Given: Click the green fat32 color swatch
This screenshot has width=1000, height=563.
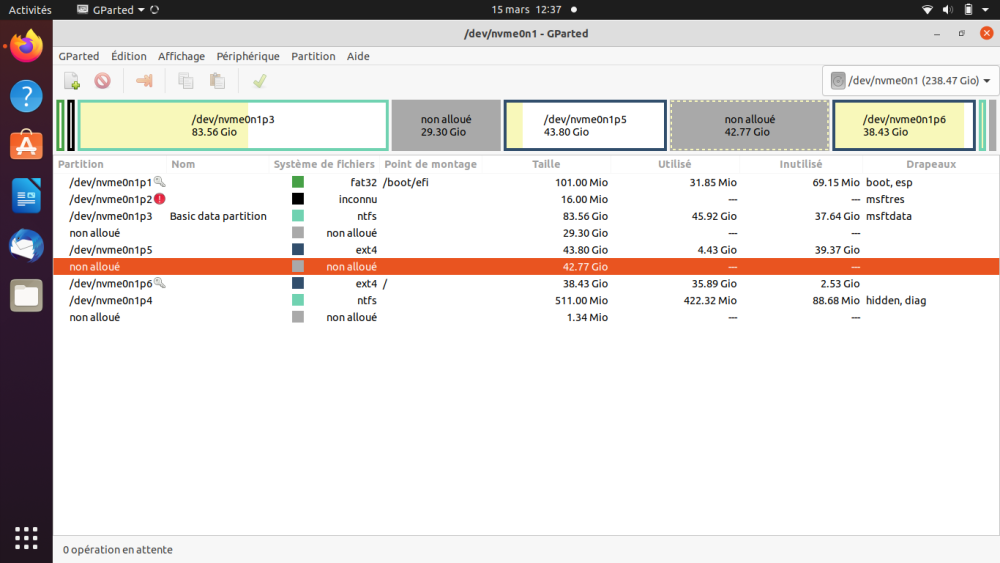Looking at the screenshot, I should 298,182.
